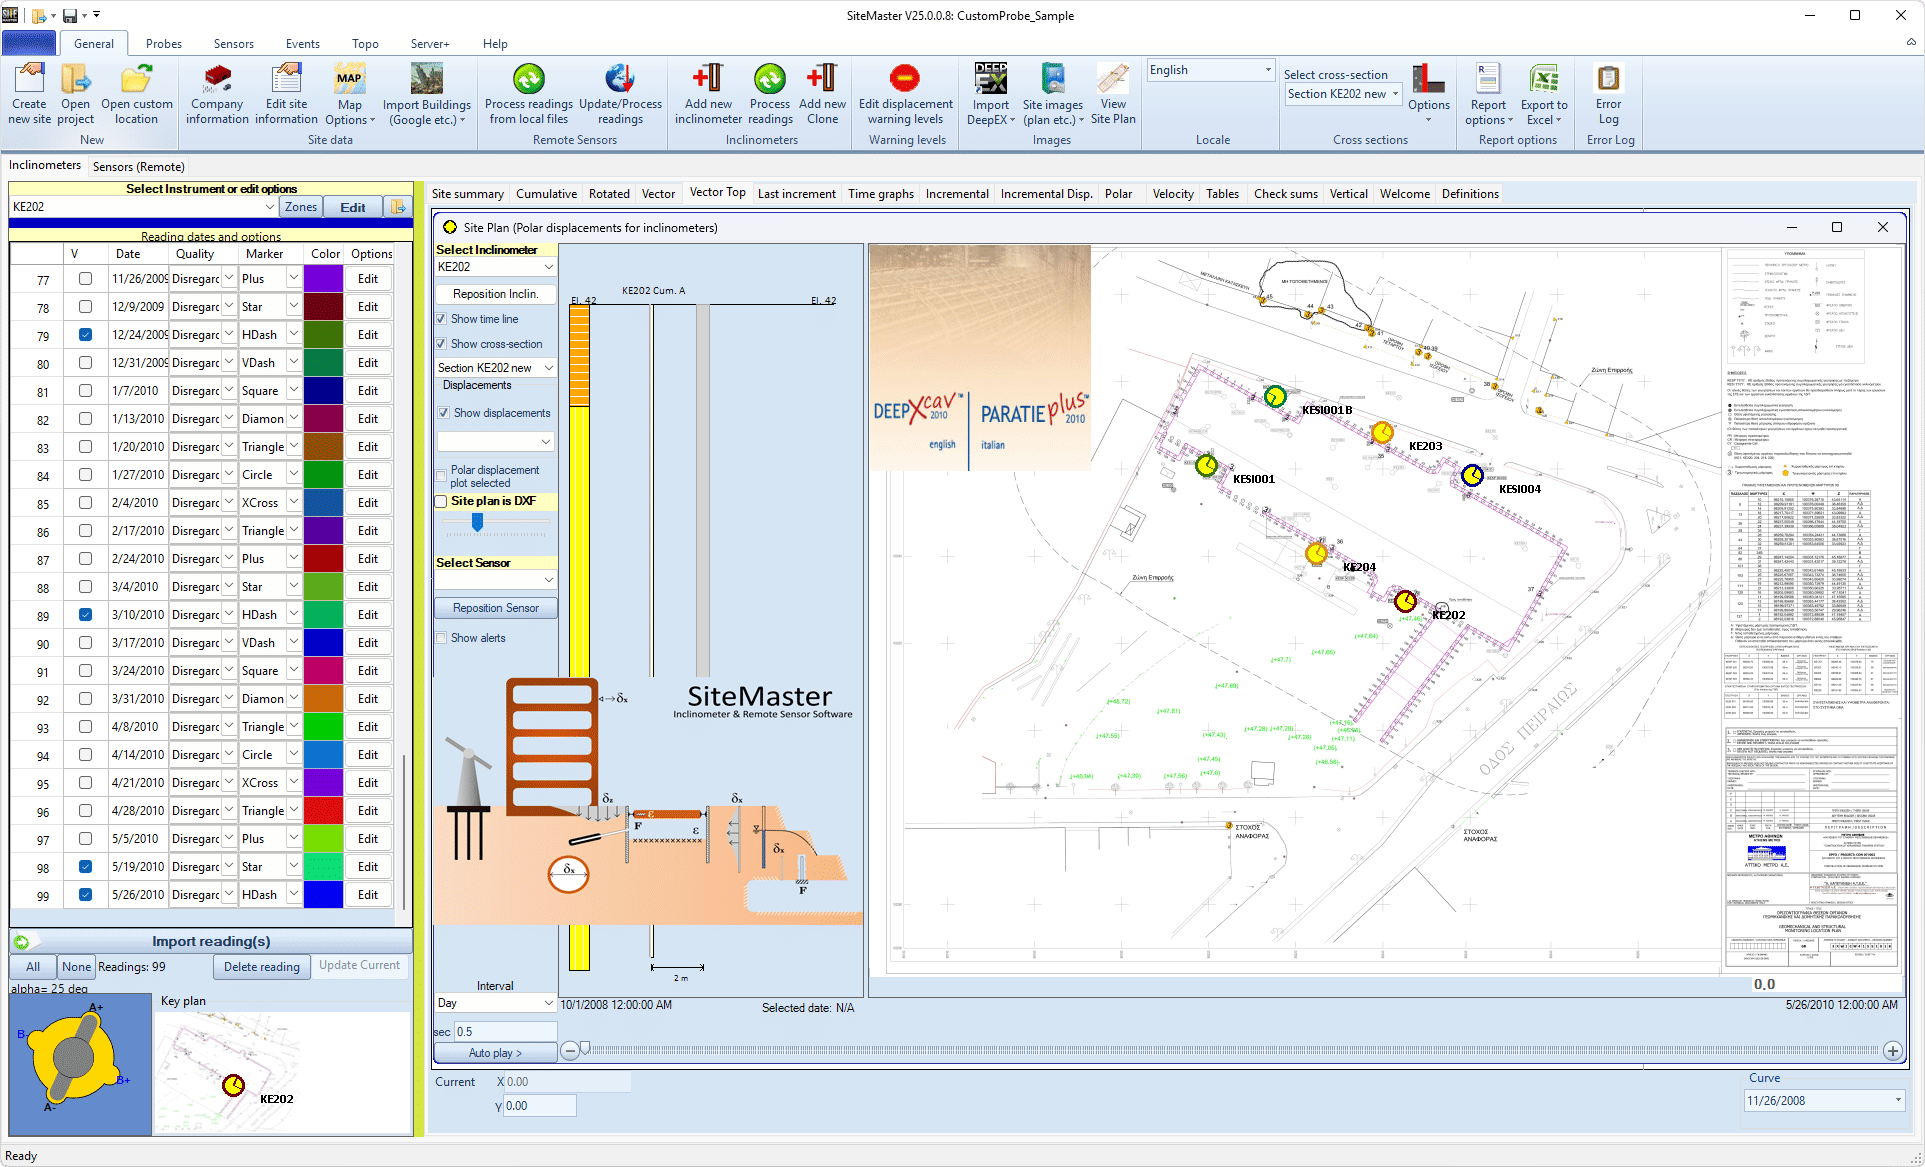
Task: Switch to the Probes ribbon tab
Action: click(164, 44)
